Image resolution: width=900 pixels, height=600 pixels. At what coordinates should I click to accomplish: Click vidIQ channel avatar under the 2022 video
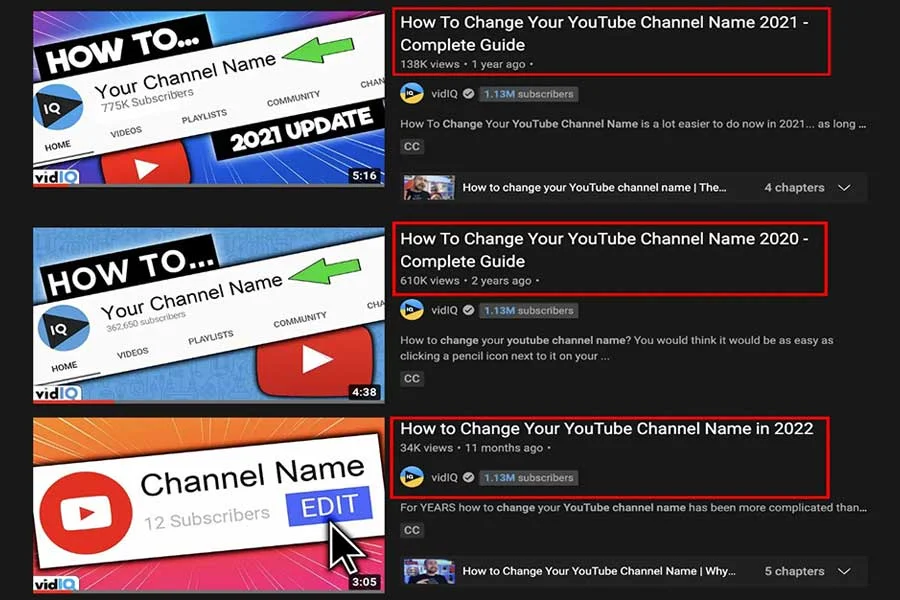tap(412, 477)
